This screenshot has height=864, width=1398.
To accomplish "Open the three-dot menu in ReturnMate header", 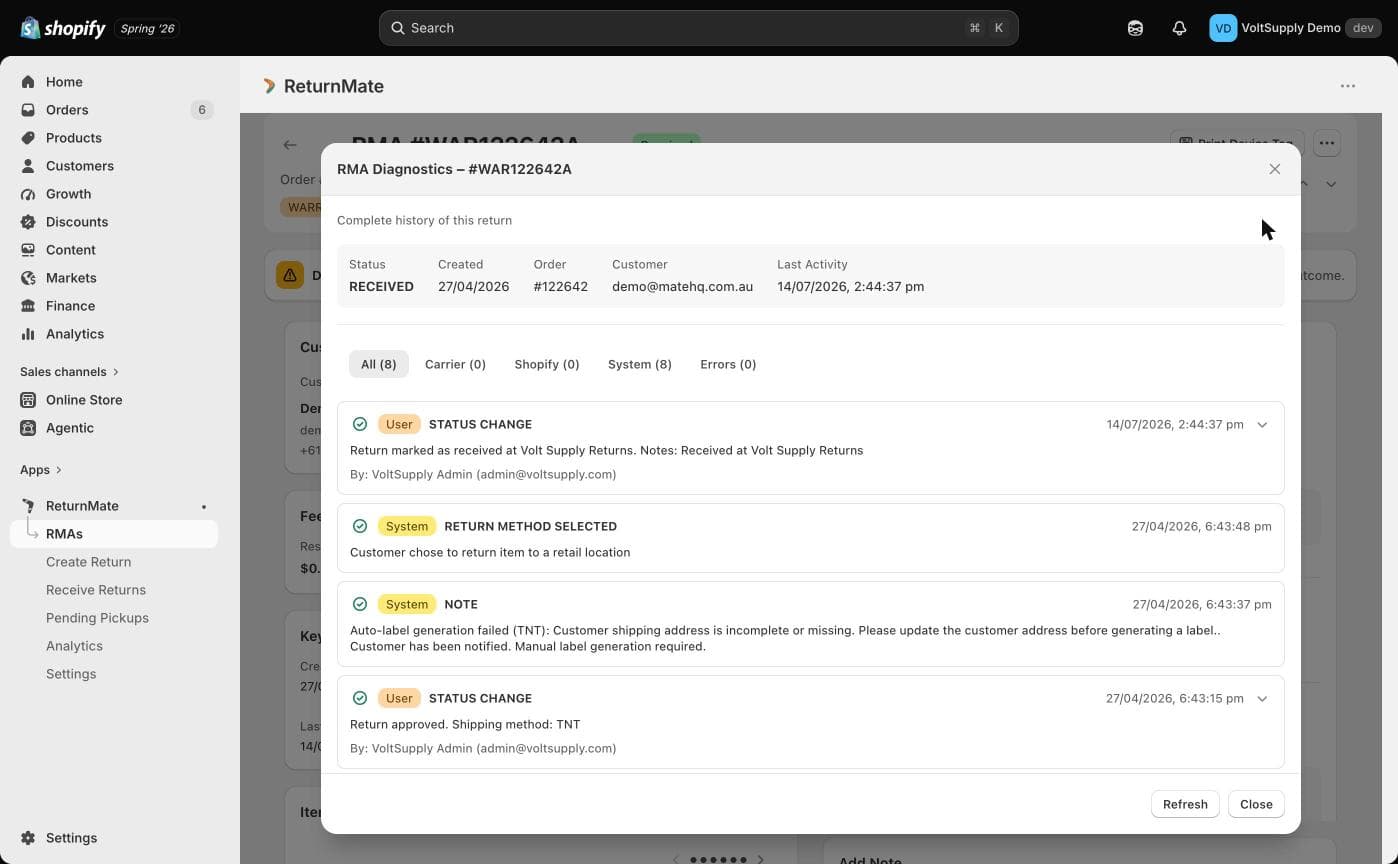I will click(1348, 86).
